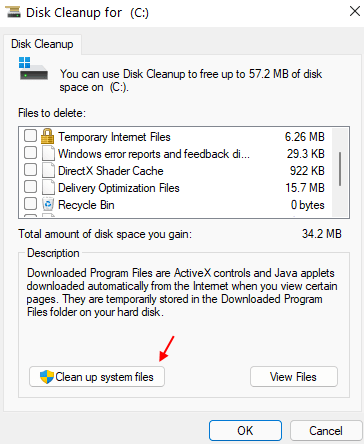Click the Windows drive icon above description
This screenshot has width=364, height=444.
click(x=33, y=68)
